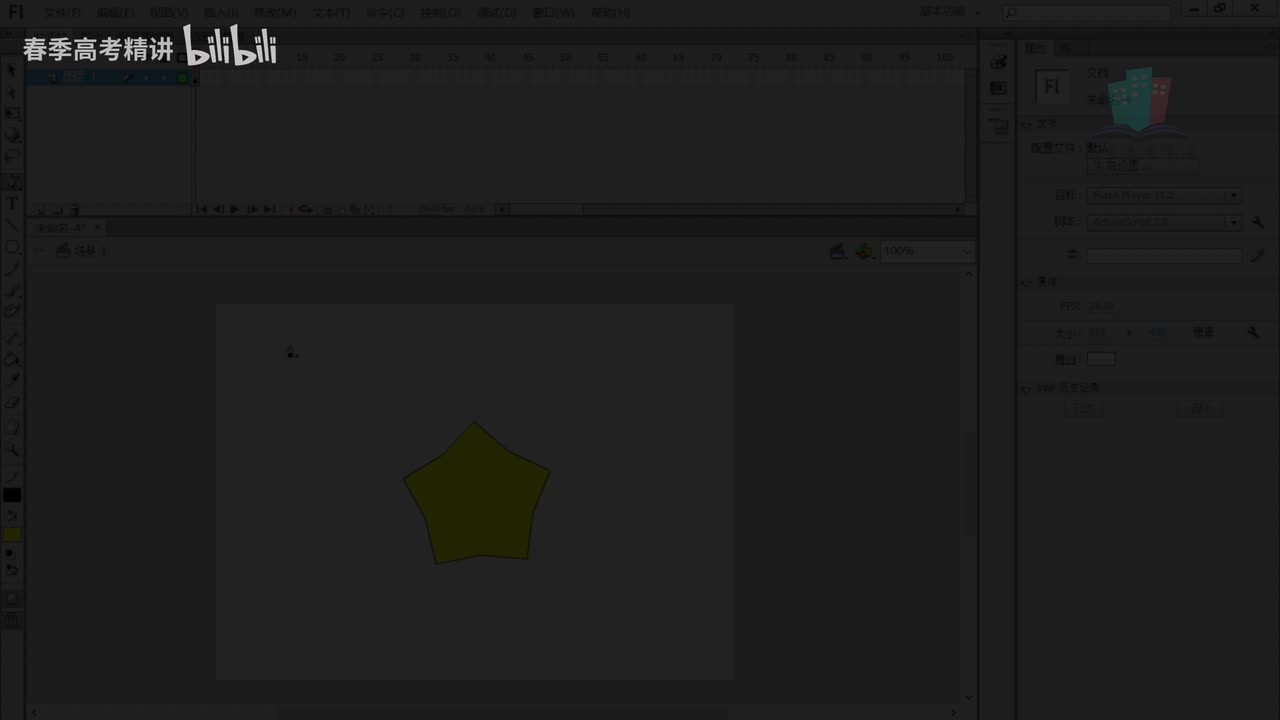Go to the first frame
Screen dimensions: 1280x720
202,210
